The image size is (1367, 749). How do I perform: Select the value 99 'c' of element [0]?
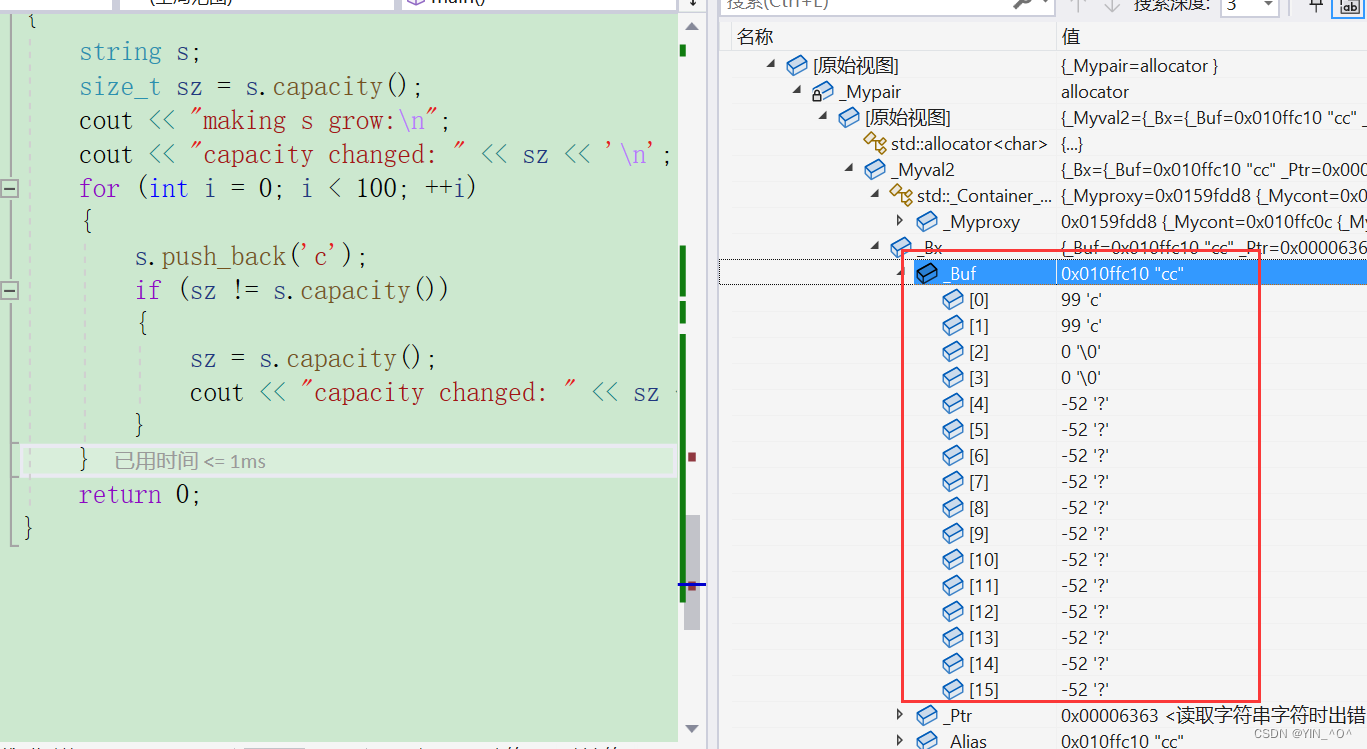click(x=1081, y=299)
